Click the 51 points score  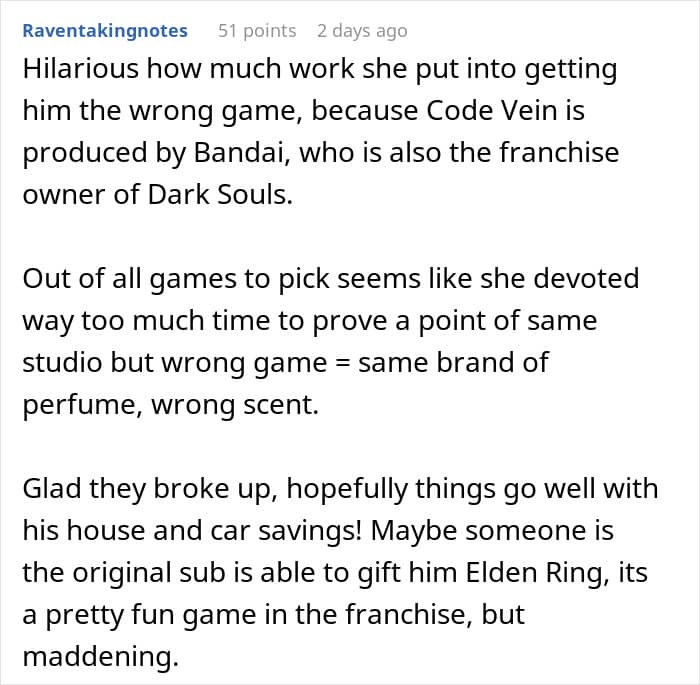pyautogui.click(x=257, y=31)
